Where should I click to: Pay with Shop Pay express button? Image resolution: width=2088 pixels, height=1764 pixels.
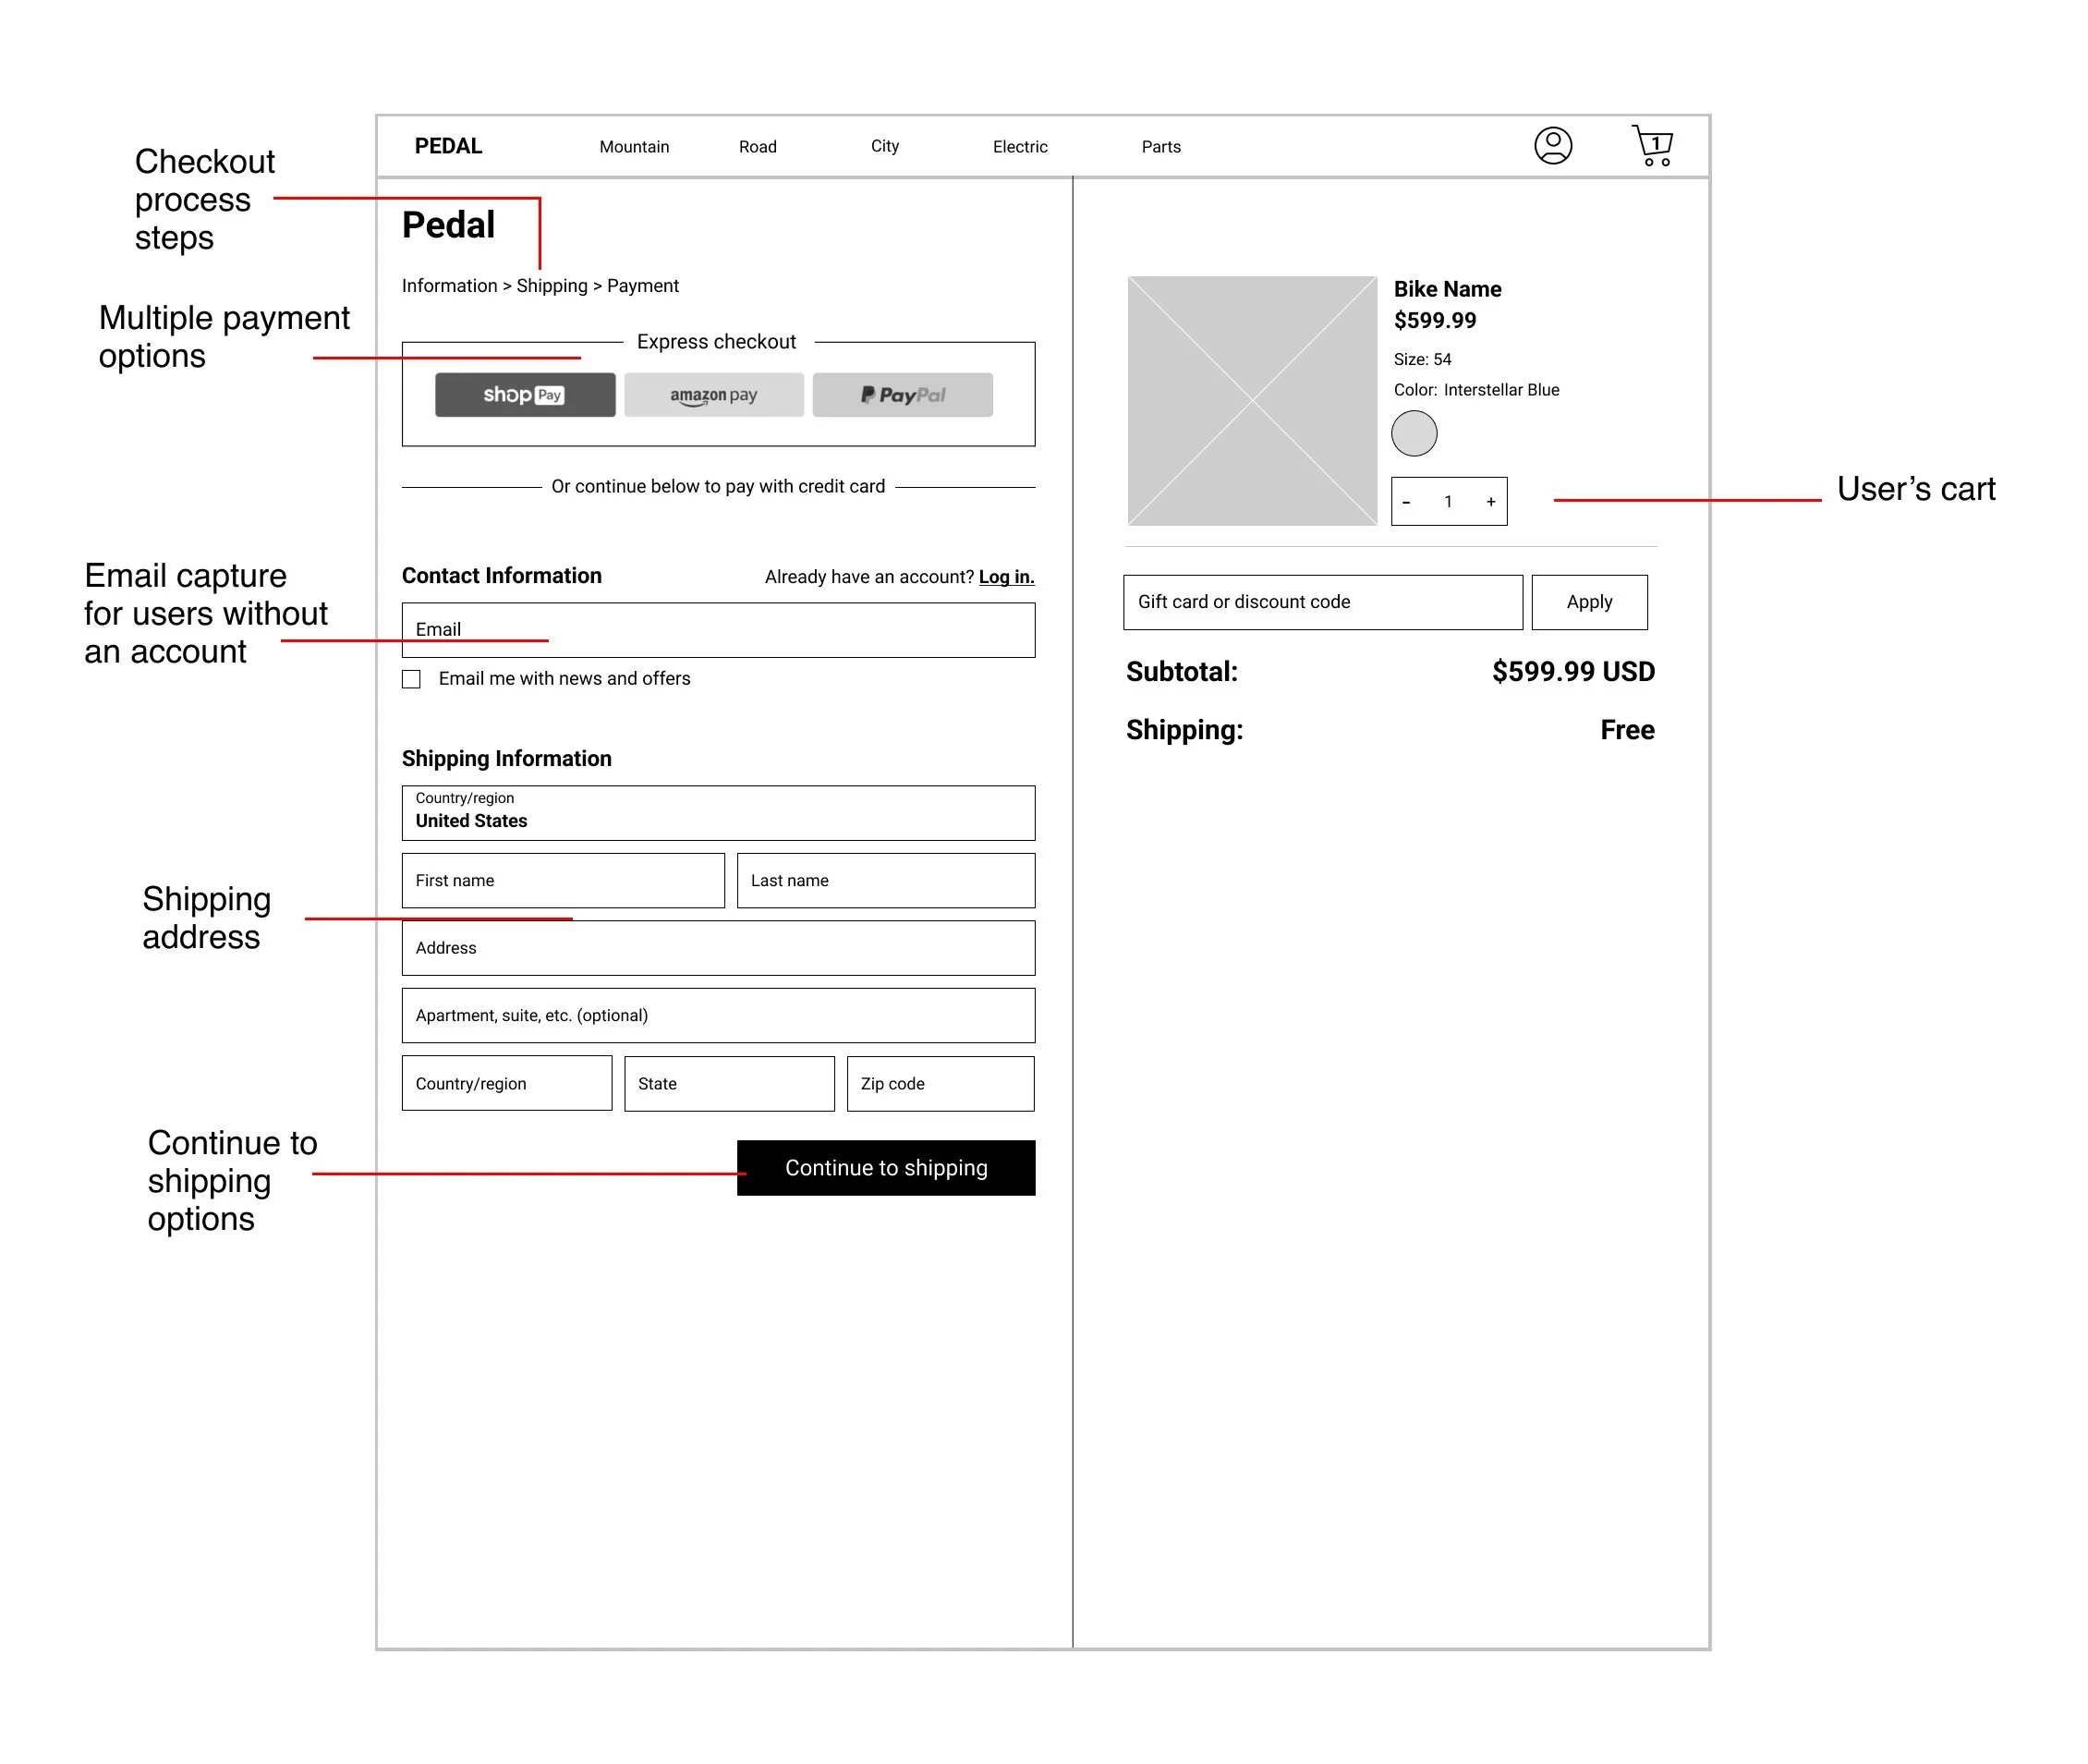point(525,395)
